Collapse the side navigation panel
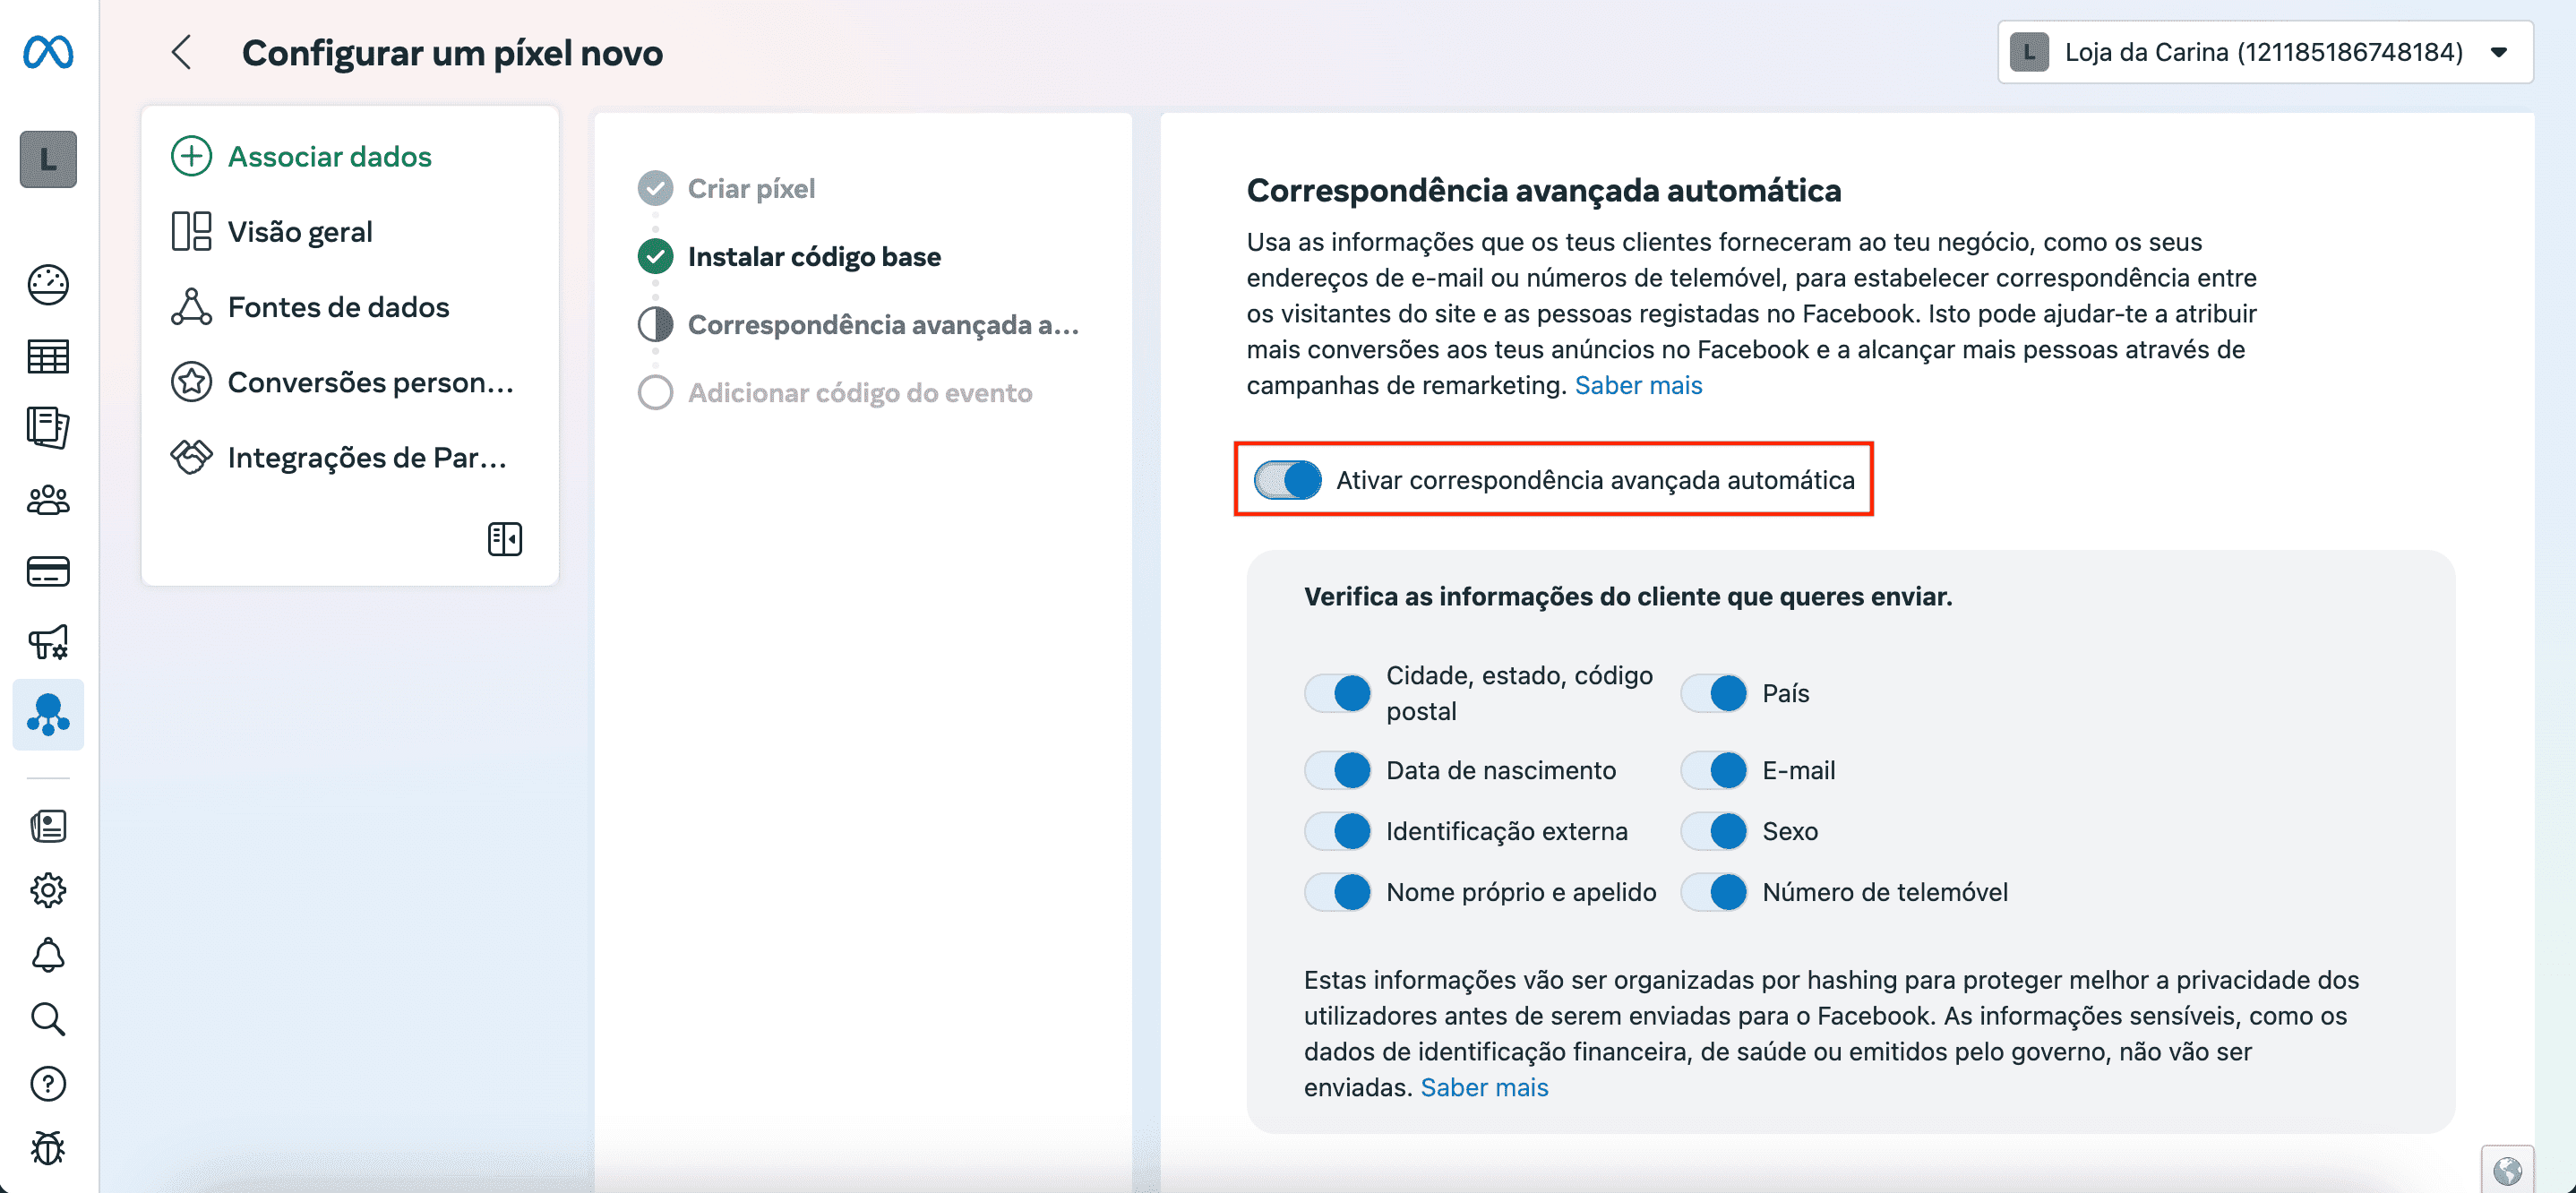 click(505, 539)
